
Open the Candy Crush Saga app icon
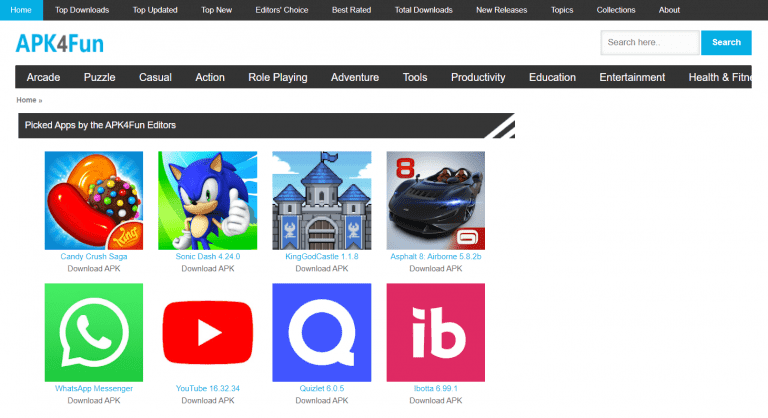[94, 200]
